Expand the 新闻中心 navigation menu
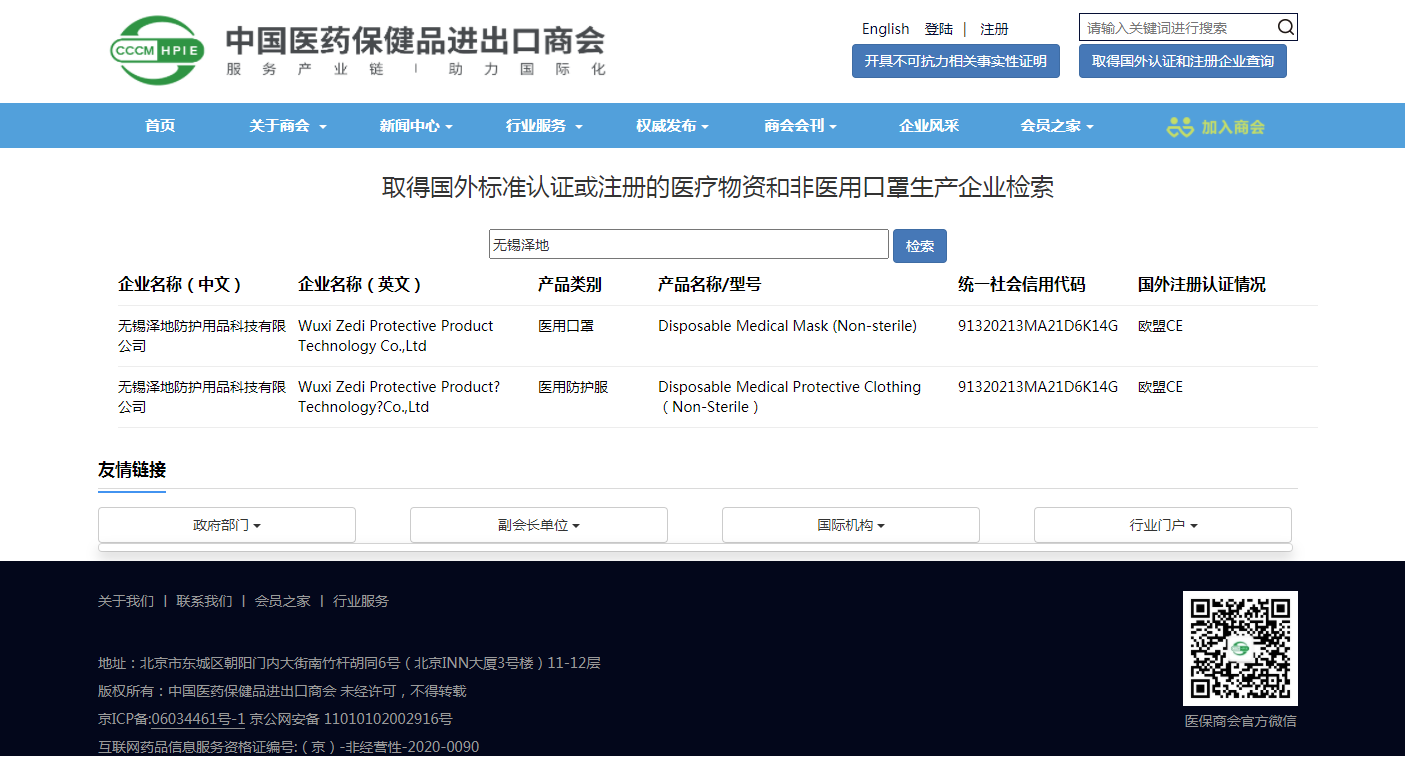Viewport: 1405px width, 772px height. tap(416, 126)
